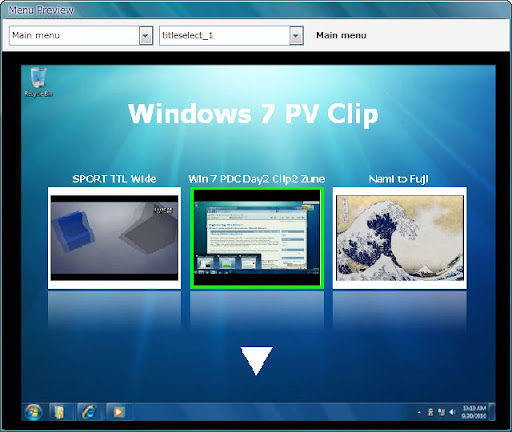Click the volume speaker tray icon
Image resolution: width=512 pixels, height=432 pixels.
[452, 412]
